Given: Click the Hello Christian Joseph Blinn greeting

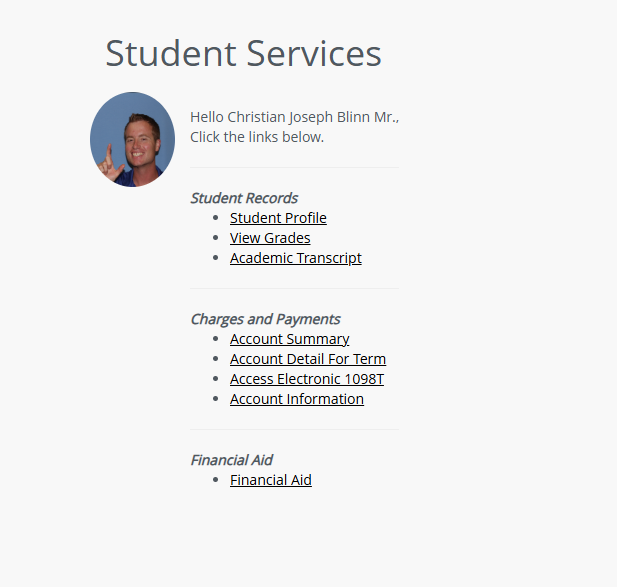Looking at the screenshot, I should [294, 117].
